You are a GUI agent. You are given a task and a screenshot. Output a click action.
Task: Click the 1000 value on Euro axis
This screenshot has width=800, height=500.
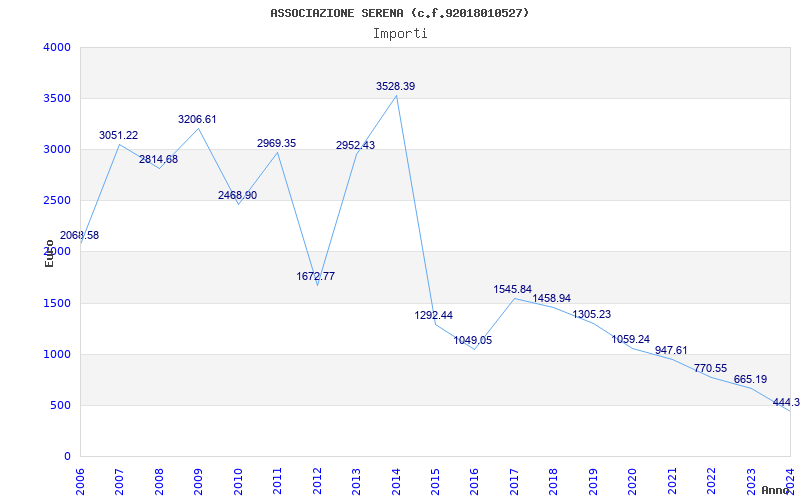click(58, 355)
